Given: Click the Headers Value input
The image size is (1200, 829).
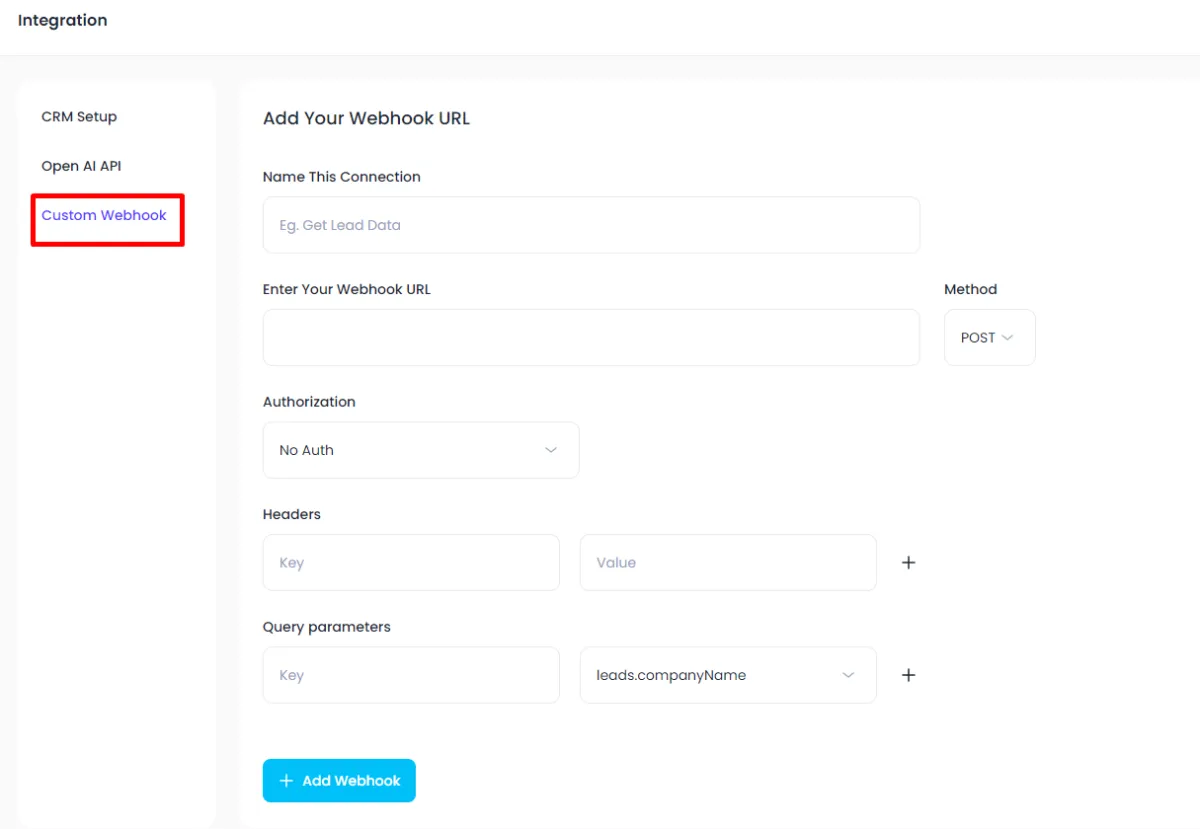Looking at the screenshot, I should (x=727, y=563).
